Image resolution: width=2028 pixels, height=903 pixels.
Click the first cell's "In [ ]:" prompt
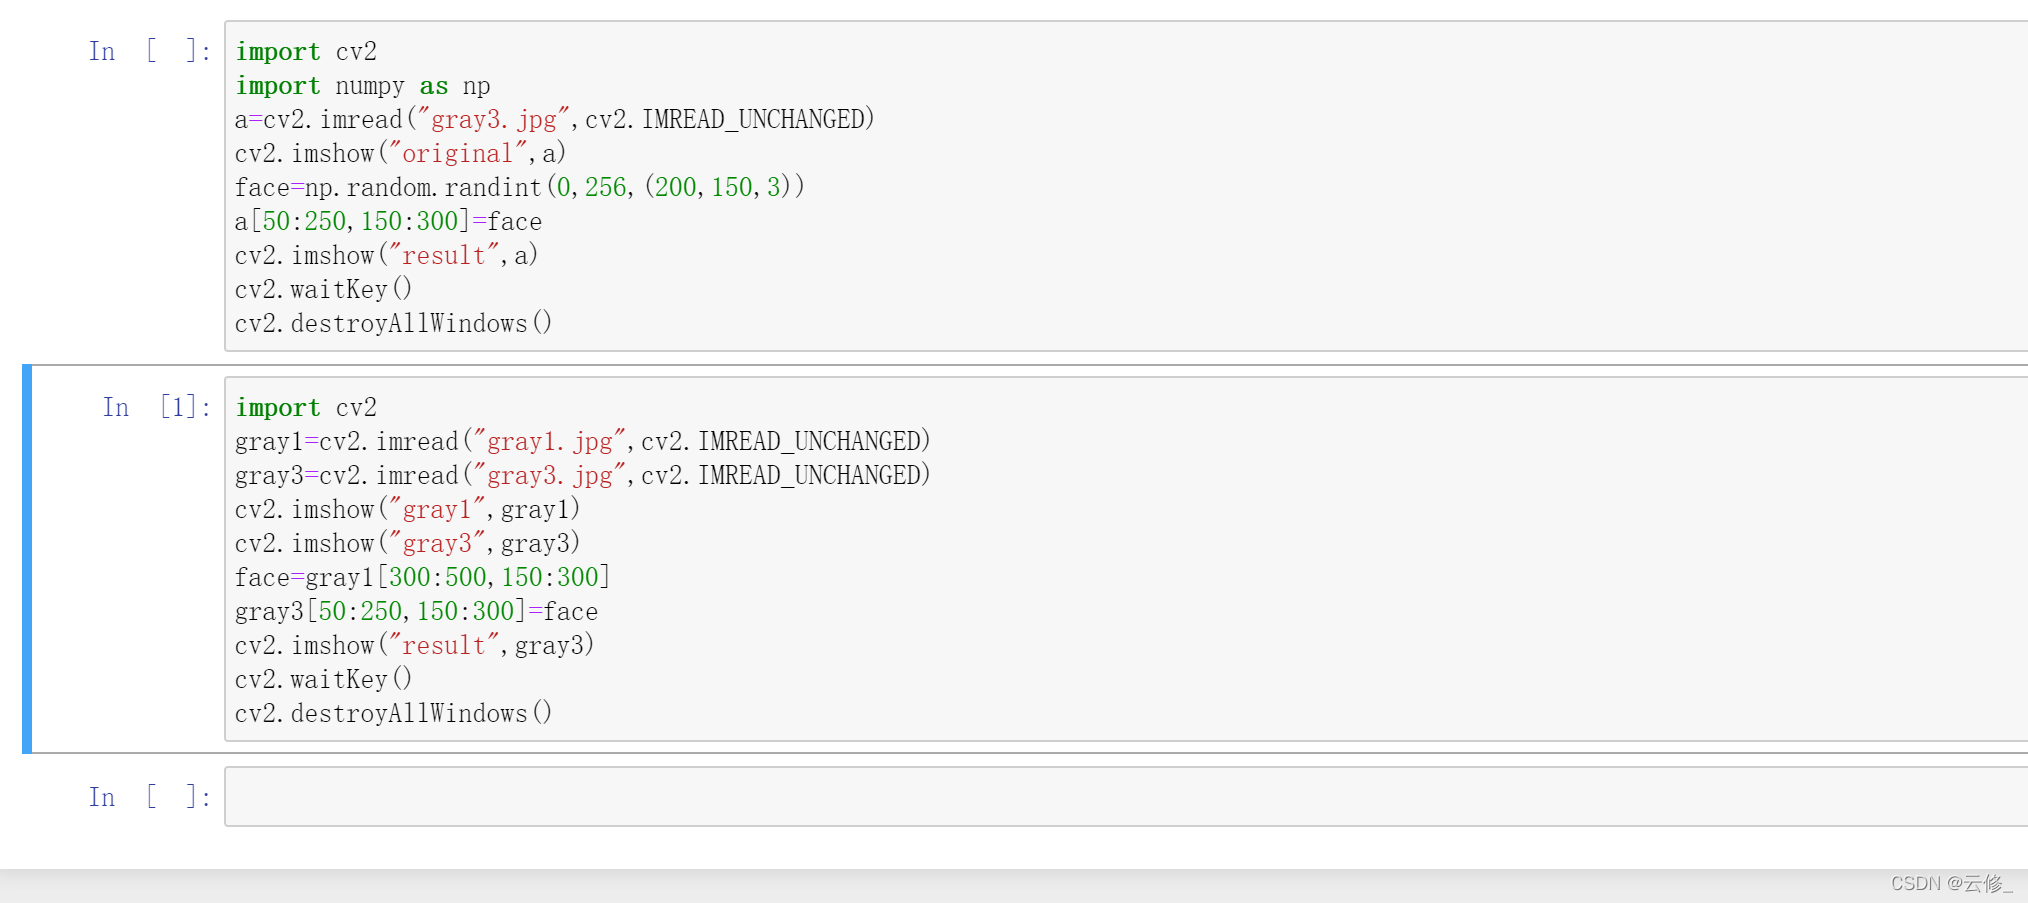(x=149, y=52)
